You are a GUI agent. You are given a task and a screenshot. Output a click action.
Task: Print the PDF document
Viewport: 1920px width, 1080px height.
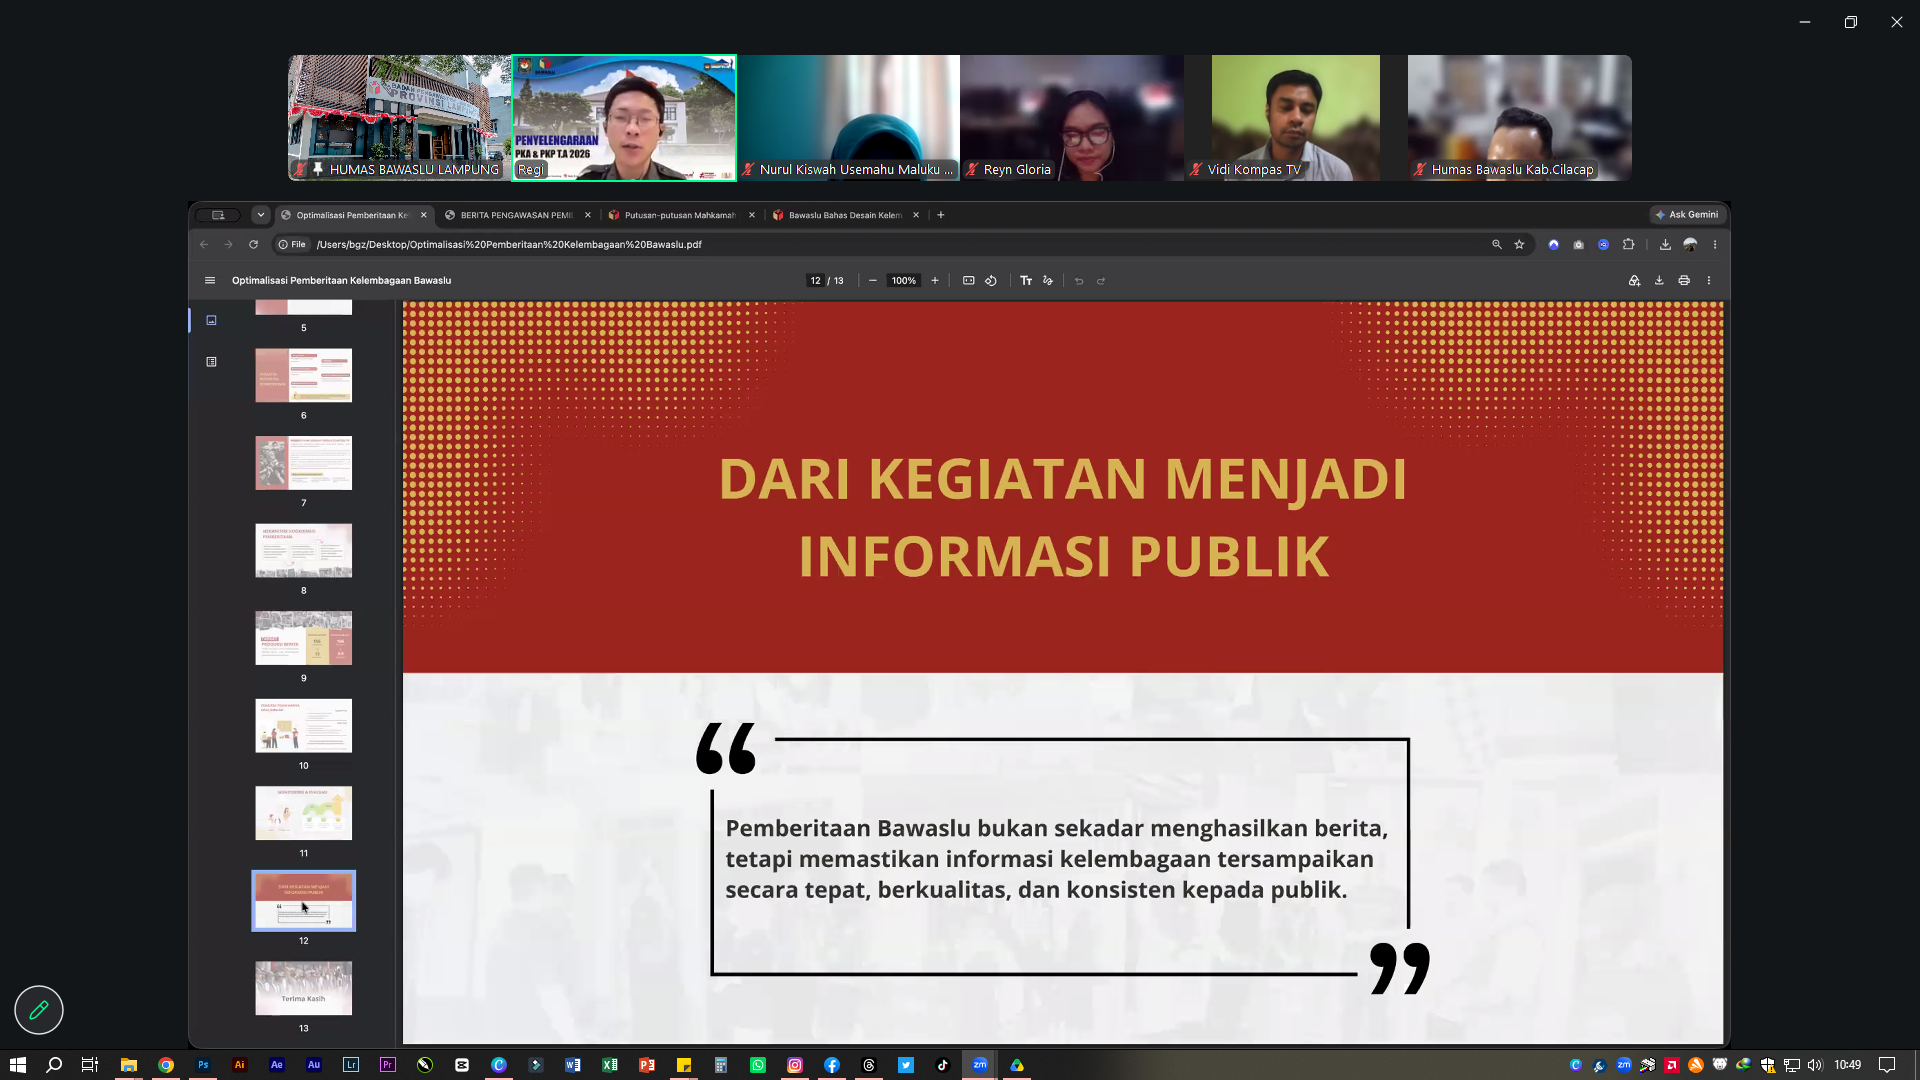point(1684,281)
